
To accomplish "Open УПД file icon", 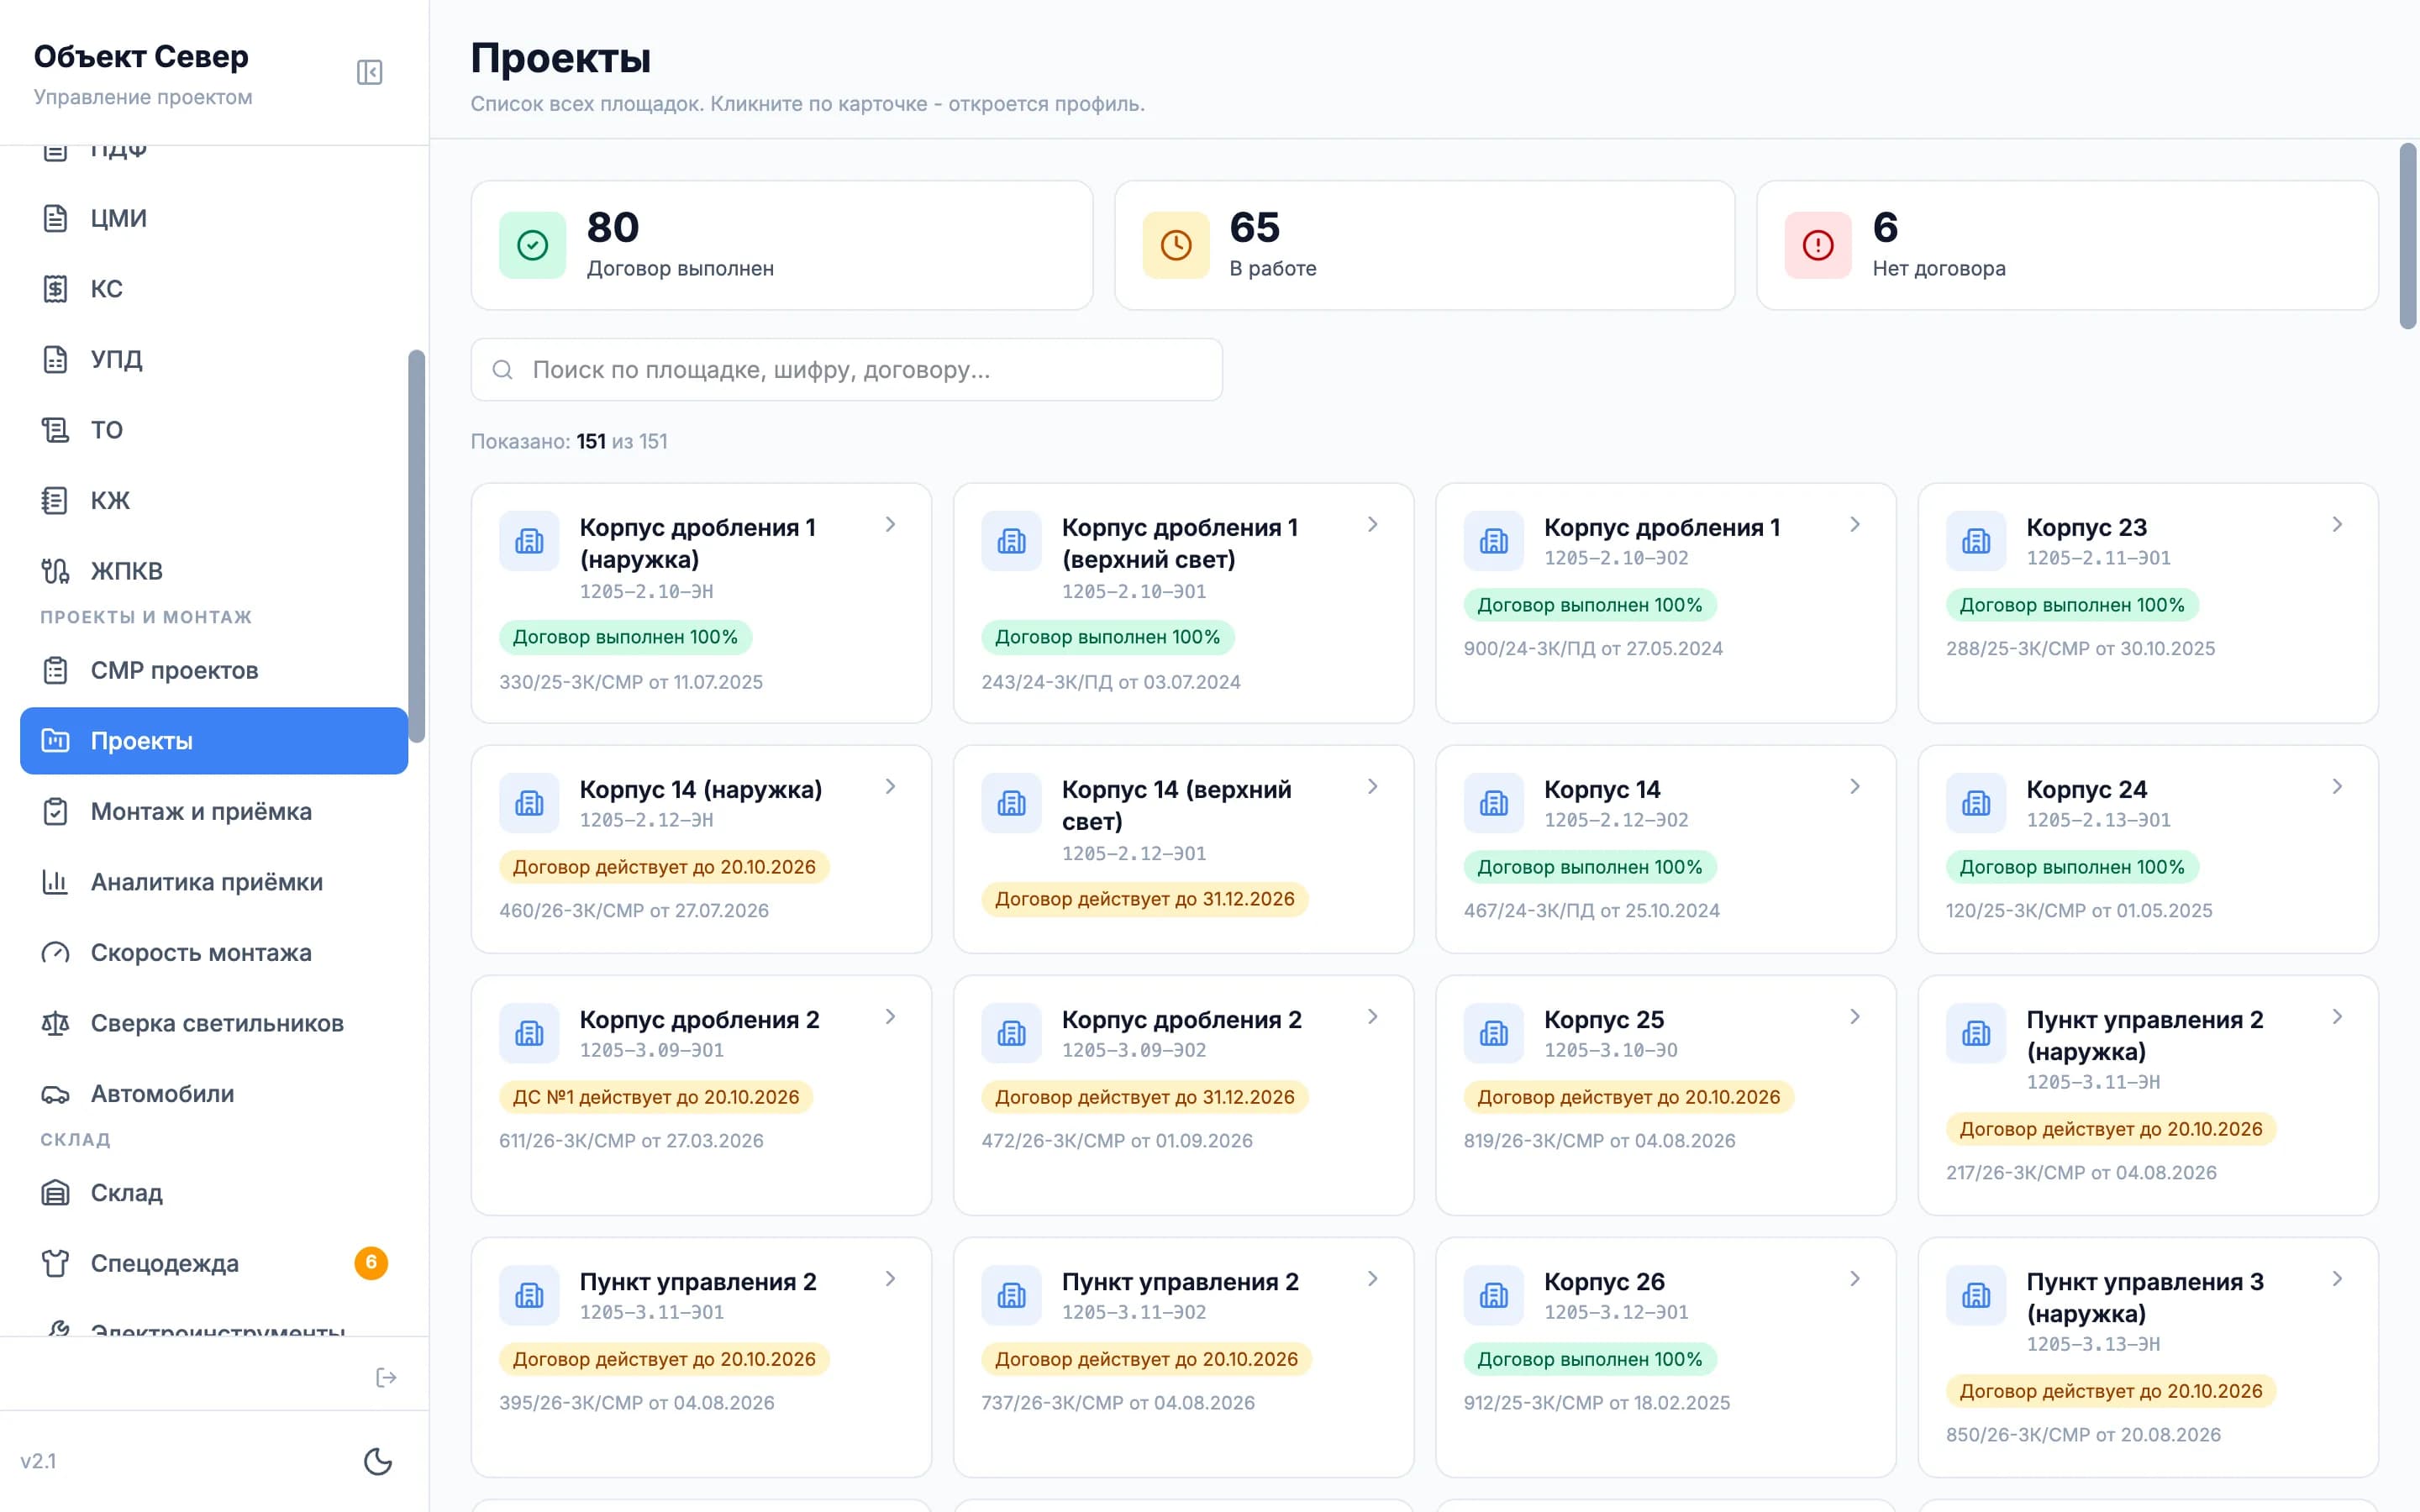I will pyautogui.click(x=55, y=359).
